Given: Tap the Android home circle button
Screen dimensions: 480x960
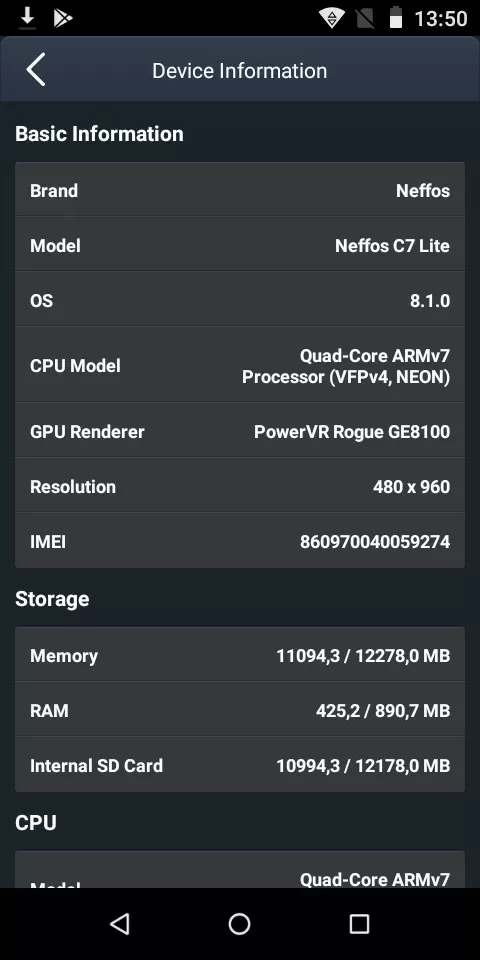Looking at the screenshot, I should point(239,923).
